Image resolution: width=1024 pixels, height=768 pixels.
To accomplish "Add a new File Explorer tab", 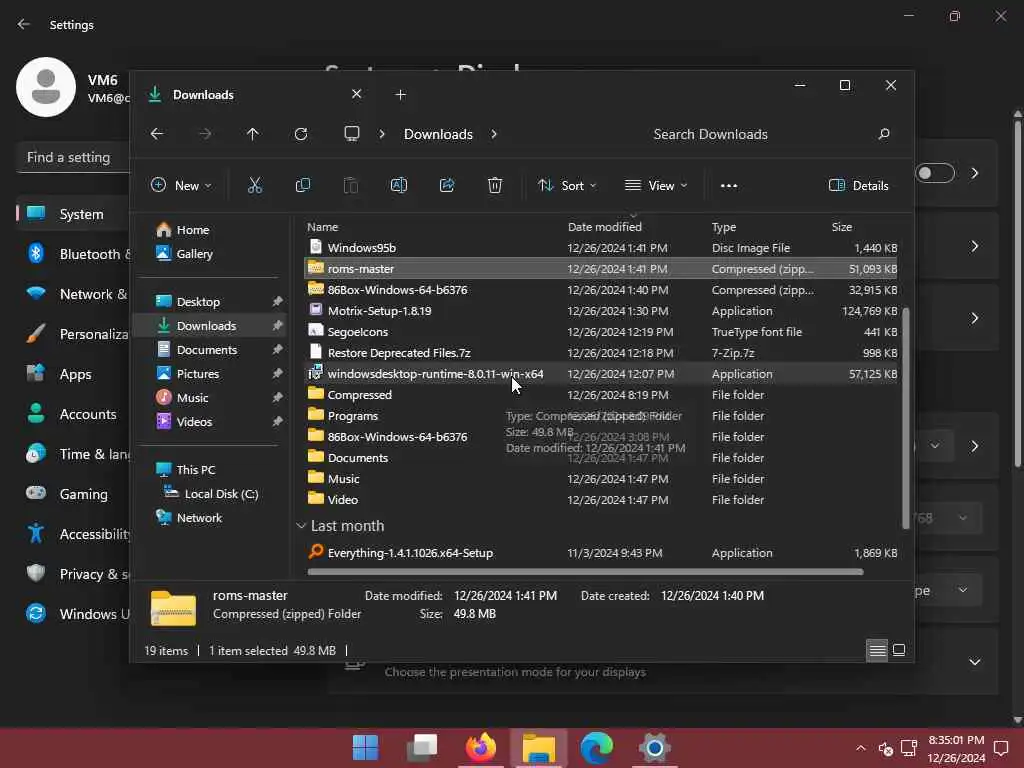I will [400, 95].
